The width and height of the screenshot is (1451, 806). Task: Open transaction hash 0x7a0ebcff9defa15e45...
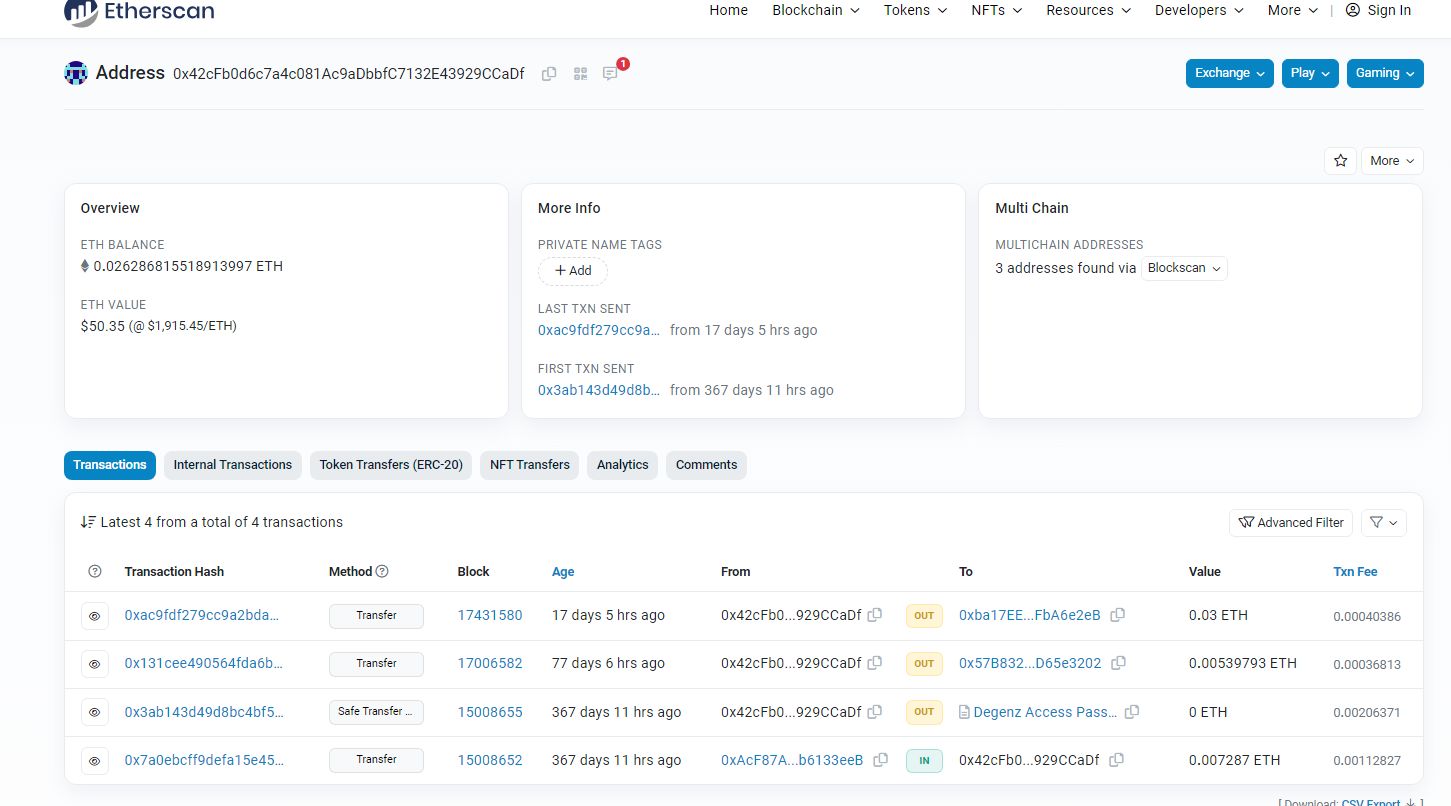(x=204, y=760)
